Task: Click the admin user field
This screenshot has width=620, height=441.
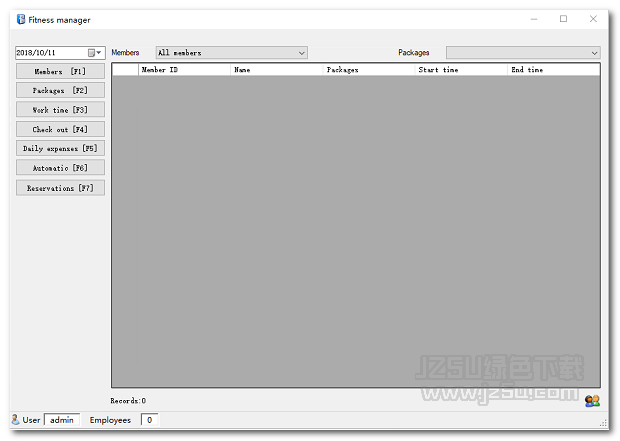Action: [x=62, y=420]
